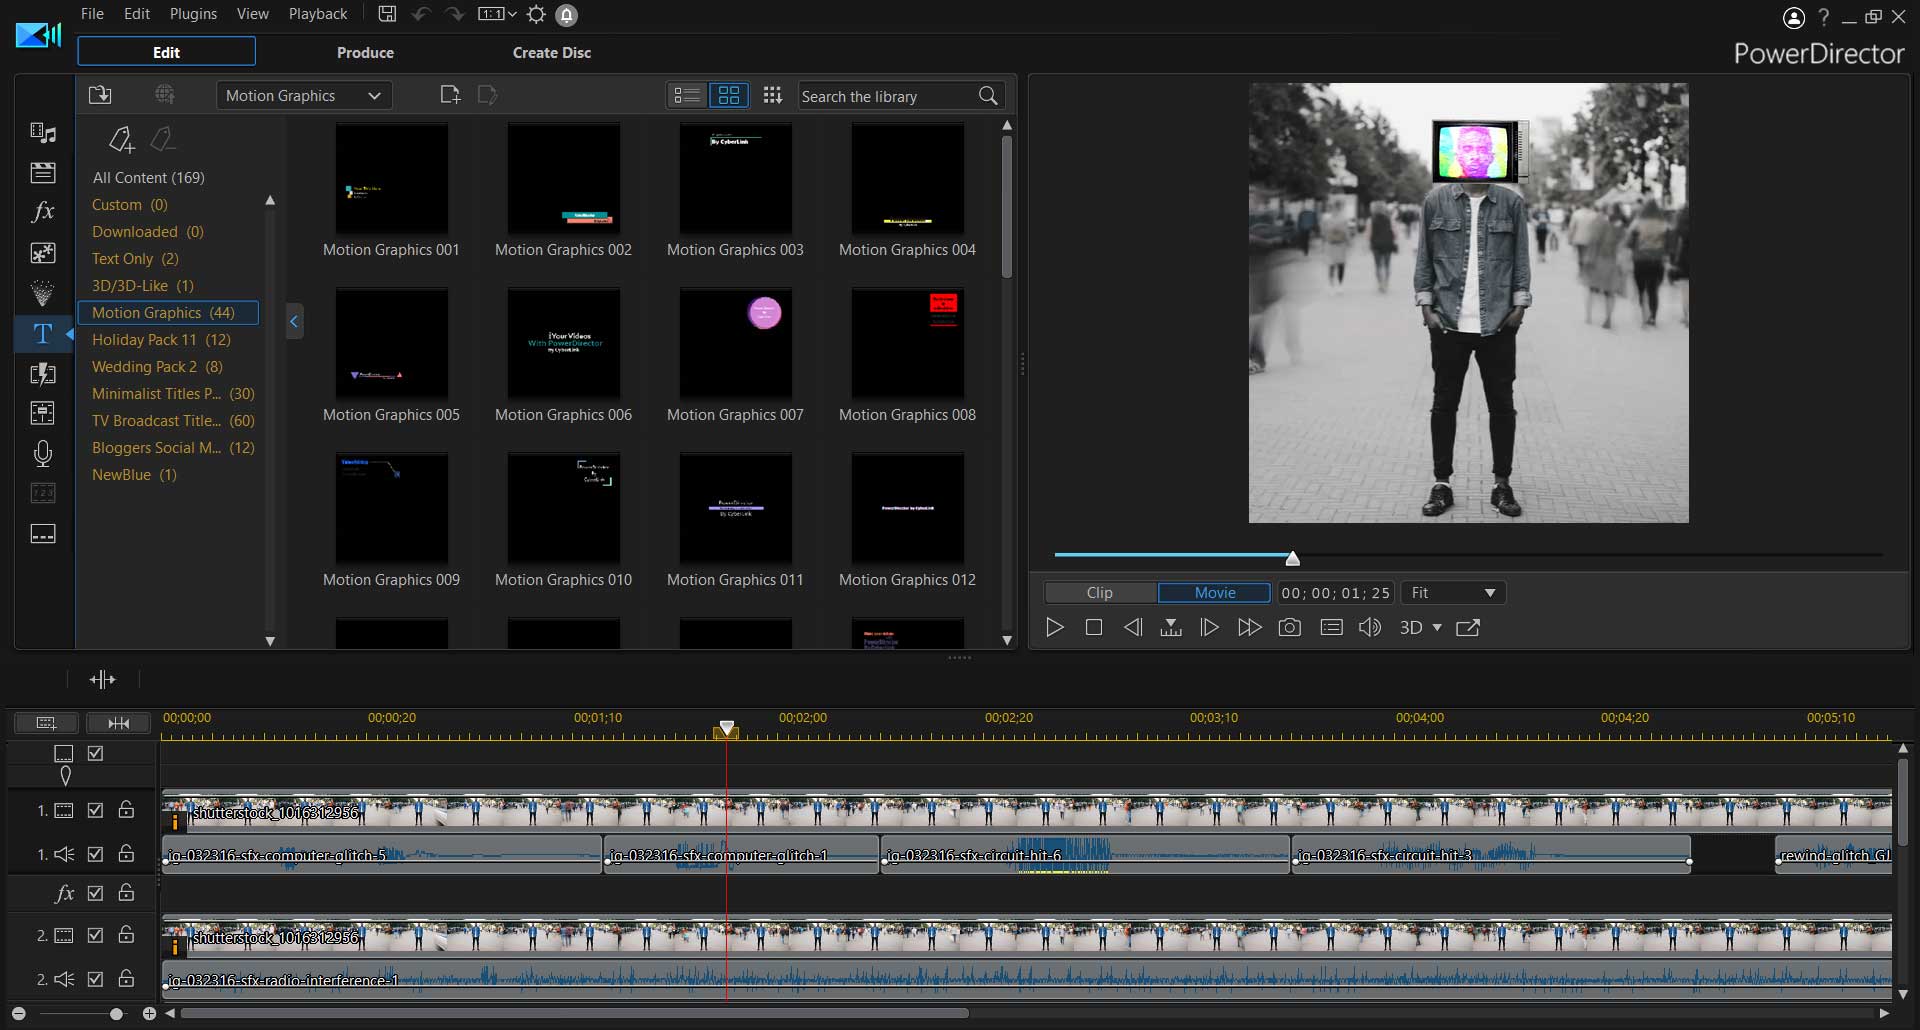
Task: Switch library to detailed list view
Action: [x=686, y=95]
